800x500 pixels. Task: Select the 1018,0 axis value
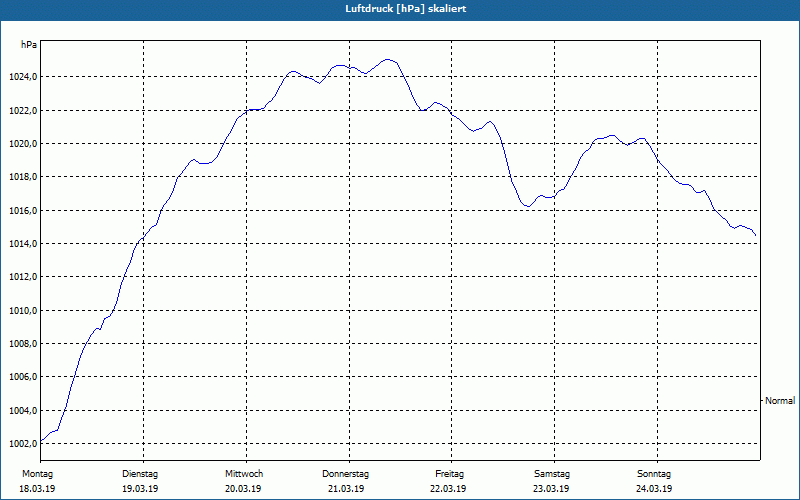[x=23, y=177]
